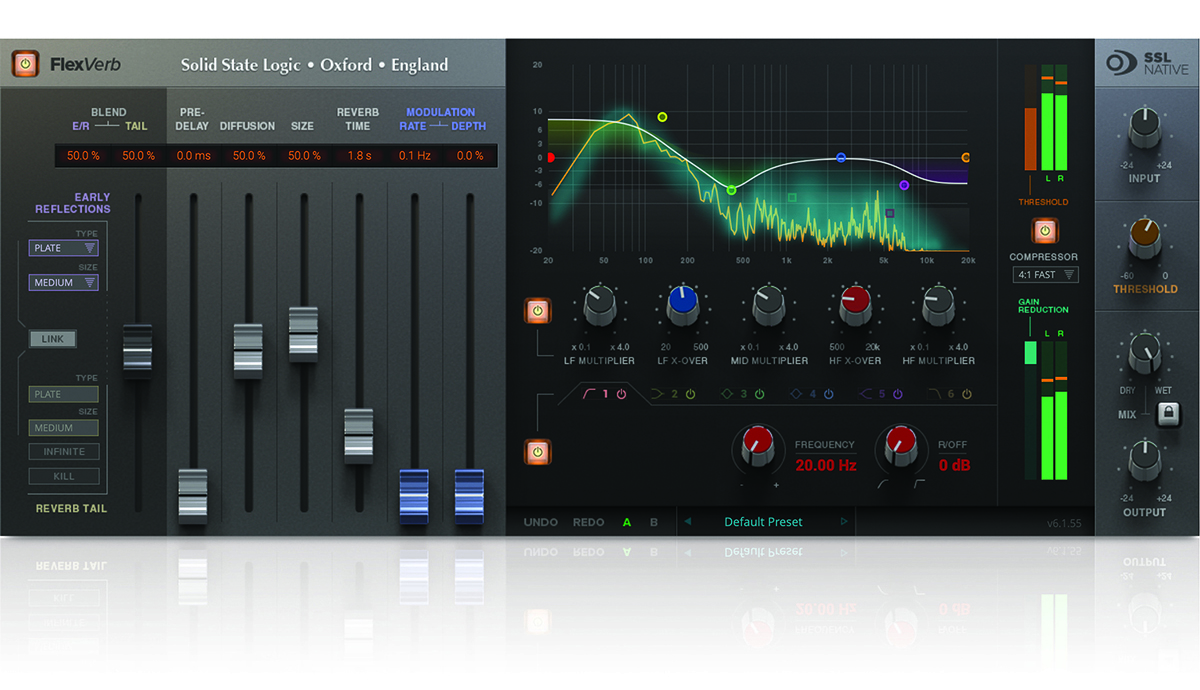This screenshot has height=690, width=1200.
Task: Click the REDO button
Action: 589,522
